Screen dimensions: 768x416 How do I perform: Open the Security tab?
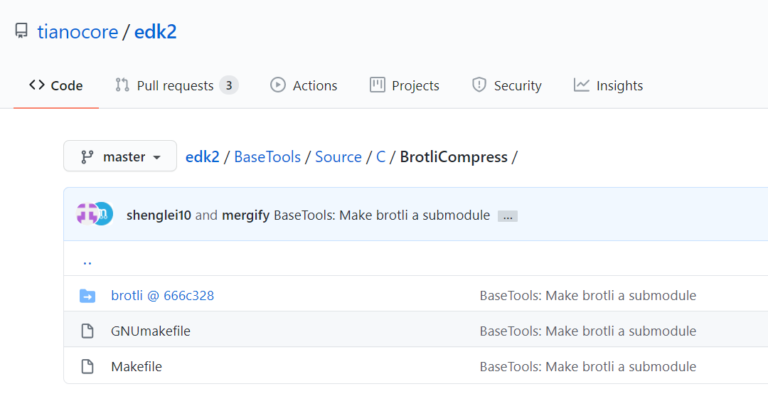(x=507, y=86)
